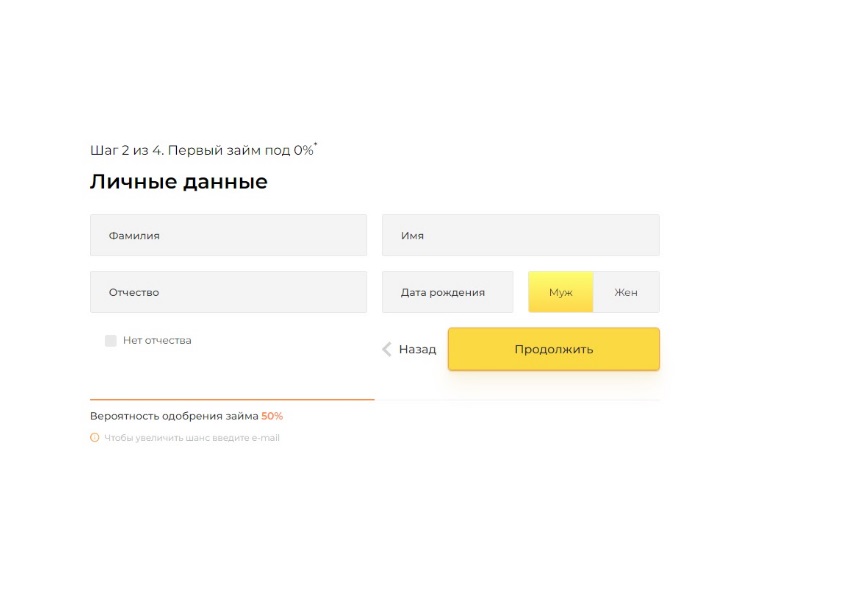Open the 'Дата рождения' date field
Screen dimensions: 858x599
pyautogui.click(x=448, y=292)
